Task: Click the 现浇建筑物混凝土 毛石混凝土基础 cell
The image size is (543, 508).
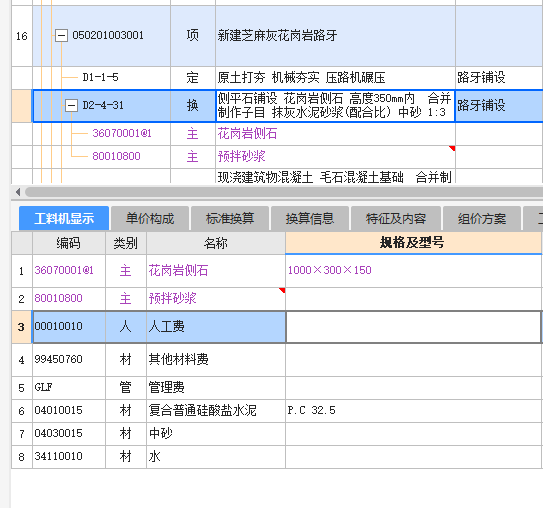Action: click(x=335, y=177)
